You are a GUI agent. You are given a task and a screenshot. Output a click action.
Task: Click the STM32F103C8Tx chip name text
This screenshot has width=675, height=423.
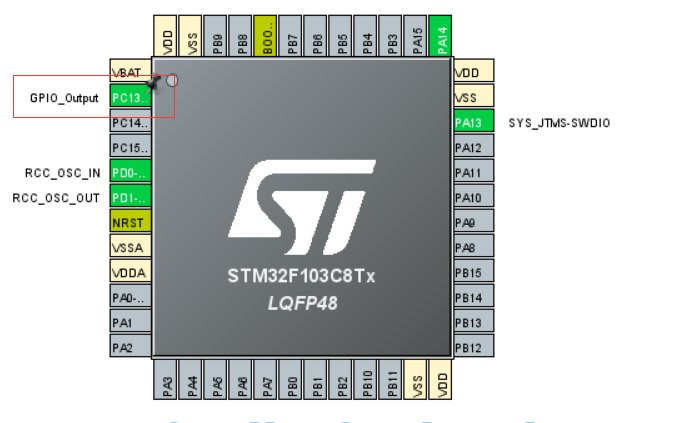301,276
